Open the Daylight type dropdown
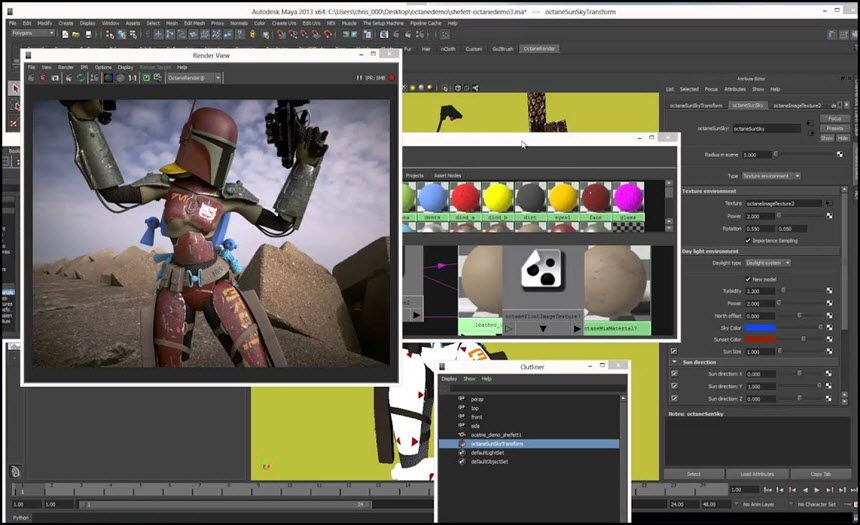Screen dimensions: 860x525 pyautogui.click(x=767, y=263)
